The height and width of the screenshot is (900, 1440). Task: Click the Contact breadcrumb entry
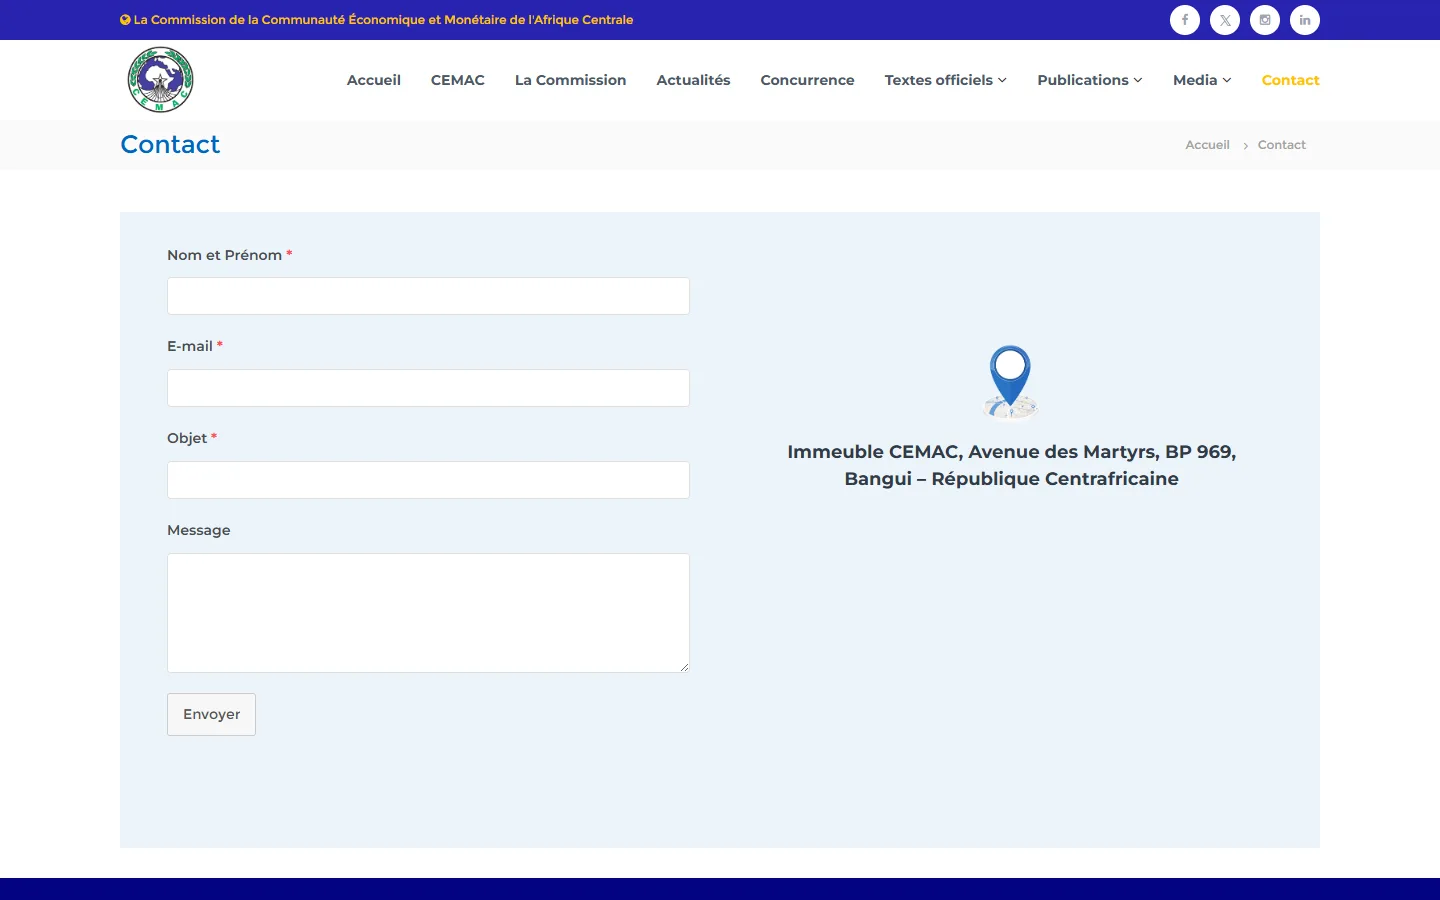tap(1282, 145)
